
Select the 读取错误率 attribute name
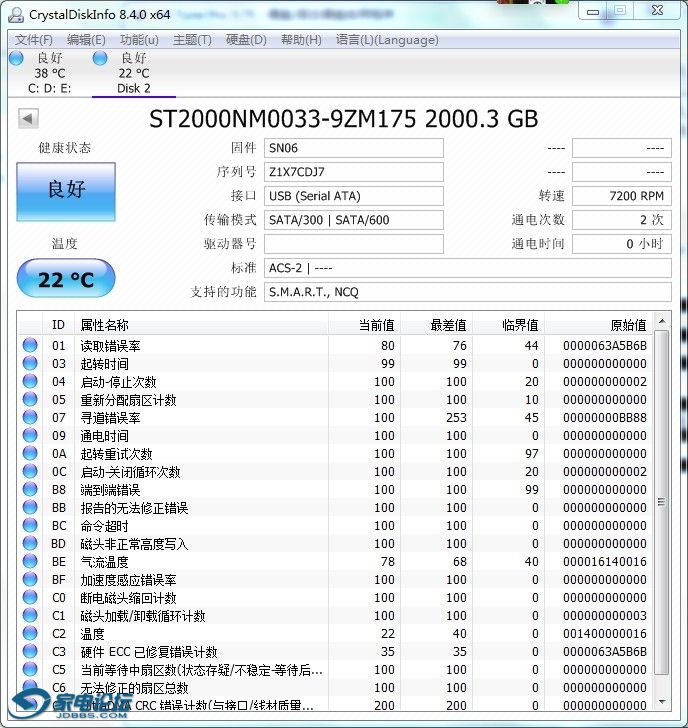[x=110, y=345]
